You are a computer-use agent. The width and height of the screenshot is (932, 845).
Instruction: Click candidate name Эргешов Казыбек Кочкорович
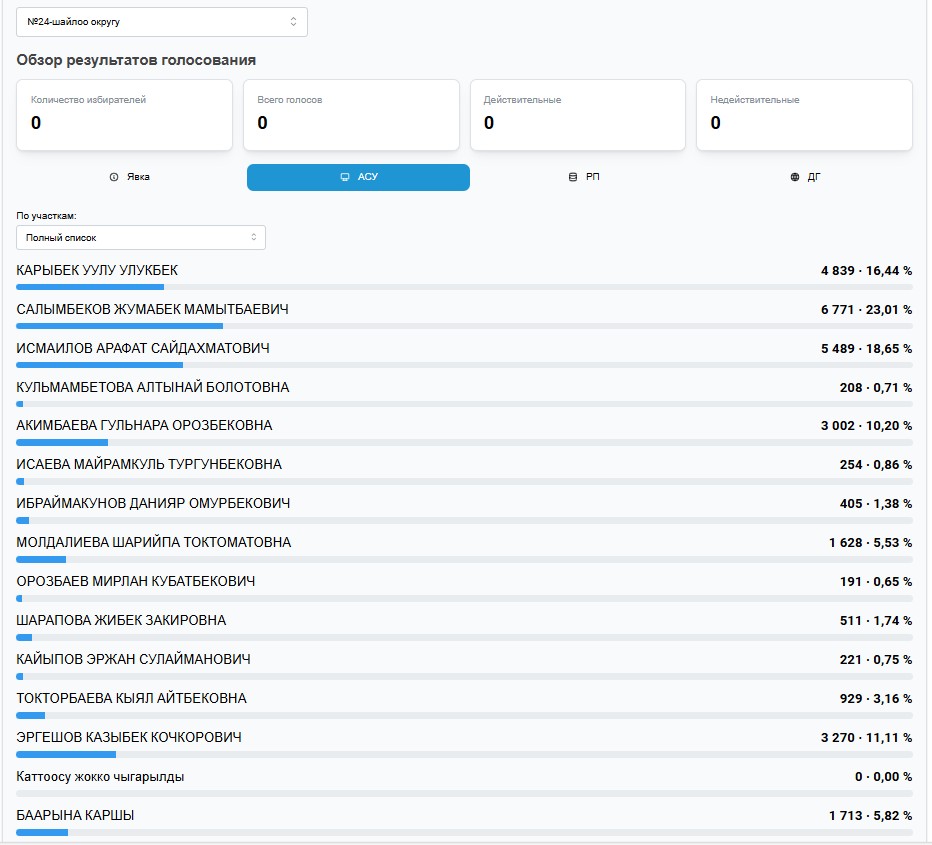click(x=129, y=737)
